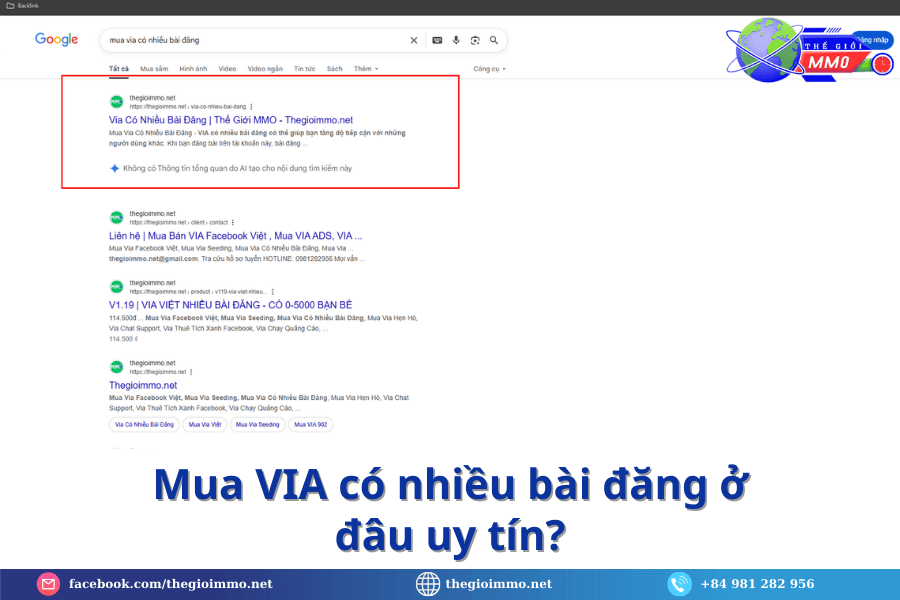Click the favicon of the Liên hệ result

click(116, 217)
